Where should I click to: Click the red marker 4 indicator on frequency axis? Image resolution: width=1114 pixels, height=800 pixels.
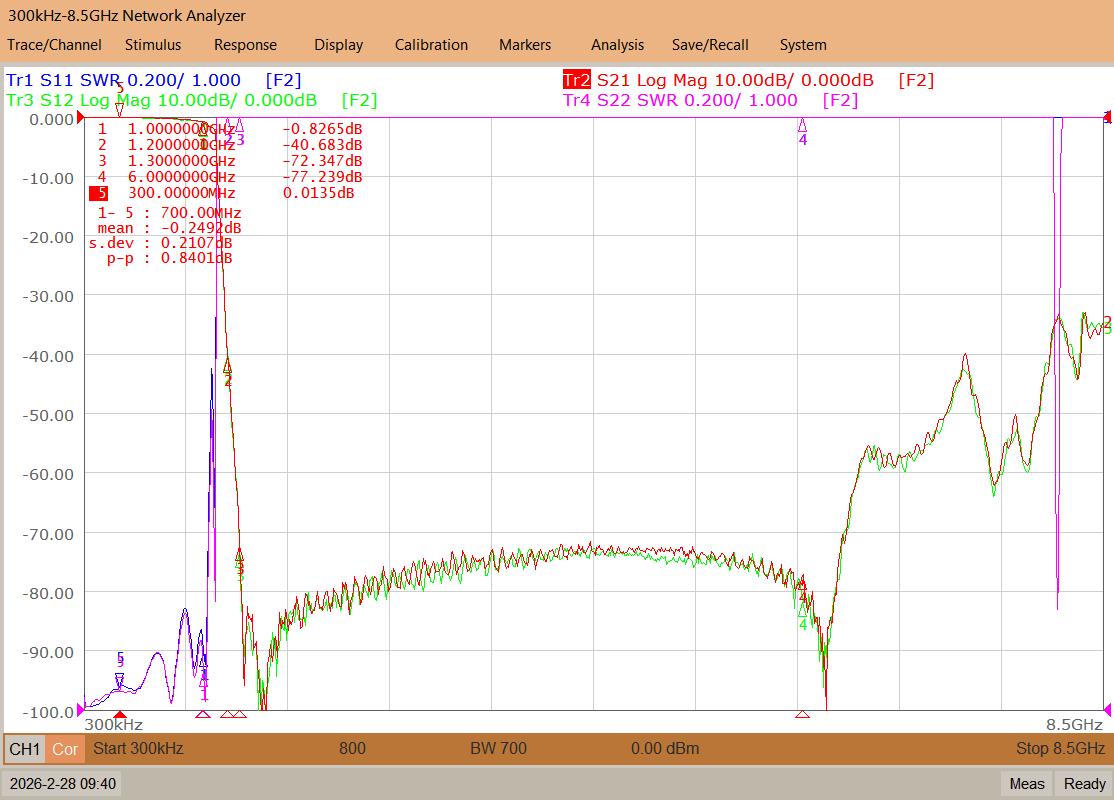(802, 715)
